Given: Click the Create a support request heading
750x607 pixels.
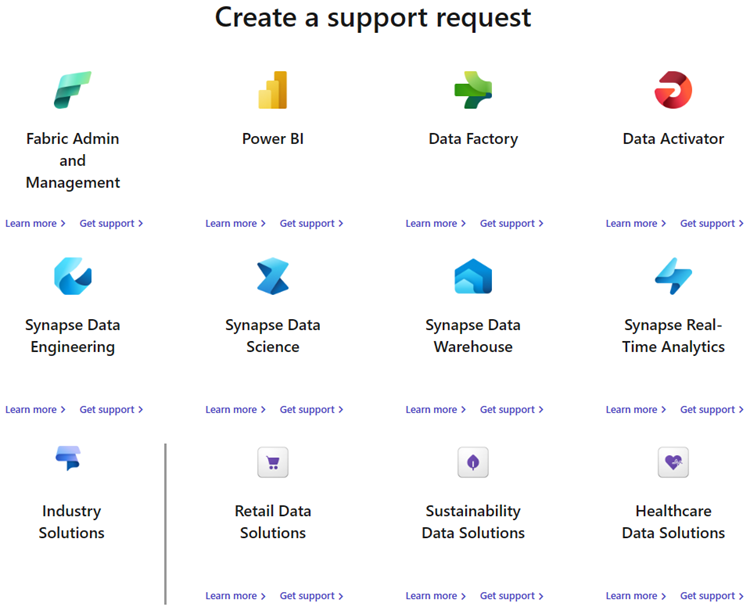Looking at the screenshot, I should click(373, 19).
